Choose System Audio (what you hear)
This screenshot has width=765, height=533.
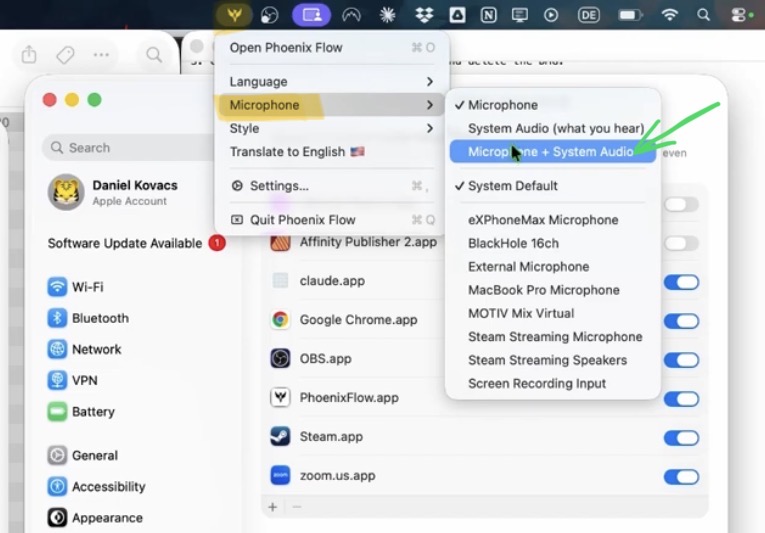coord(553,128)
